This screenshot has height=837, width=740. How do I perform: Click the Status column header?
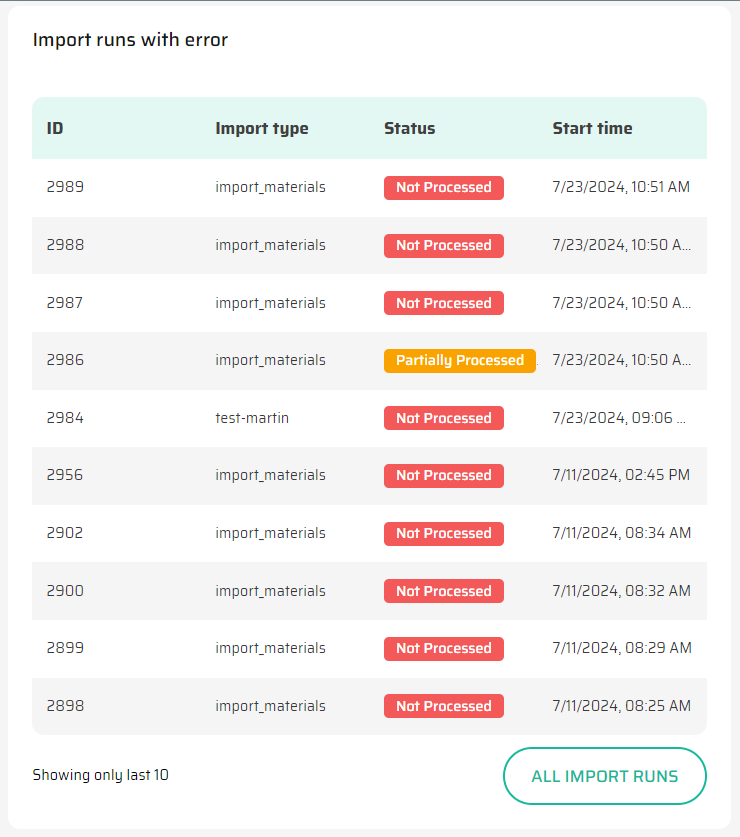click(410, 128)
